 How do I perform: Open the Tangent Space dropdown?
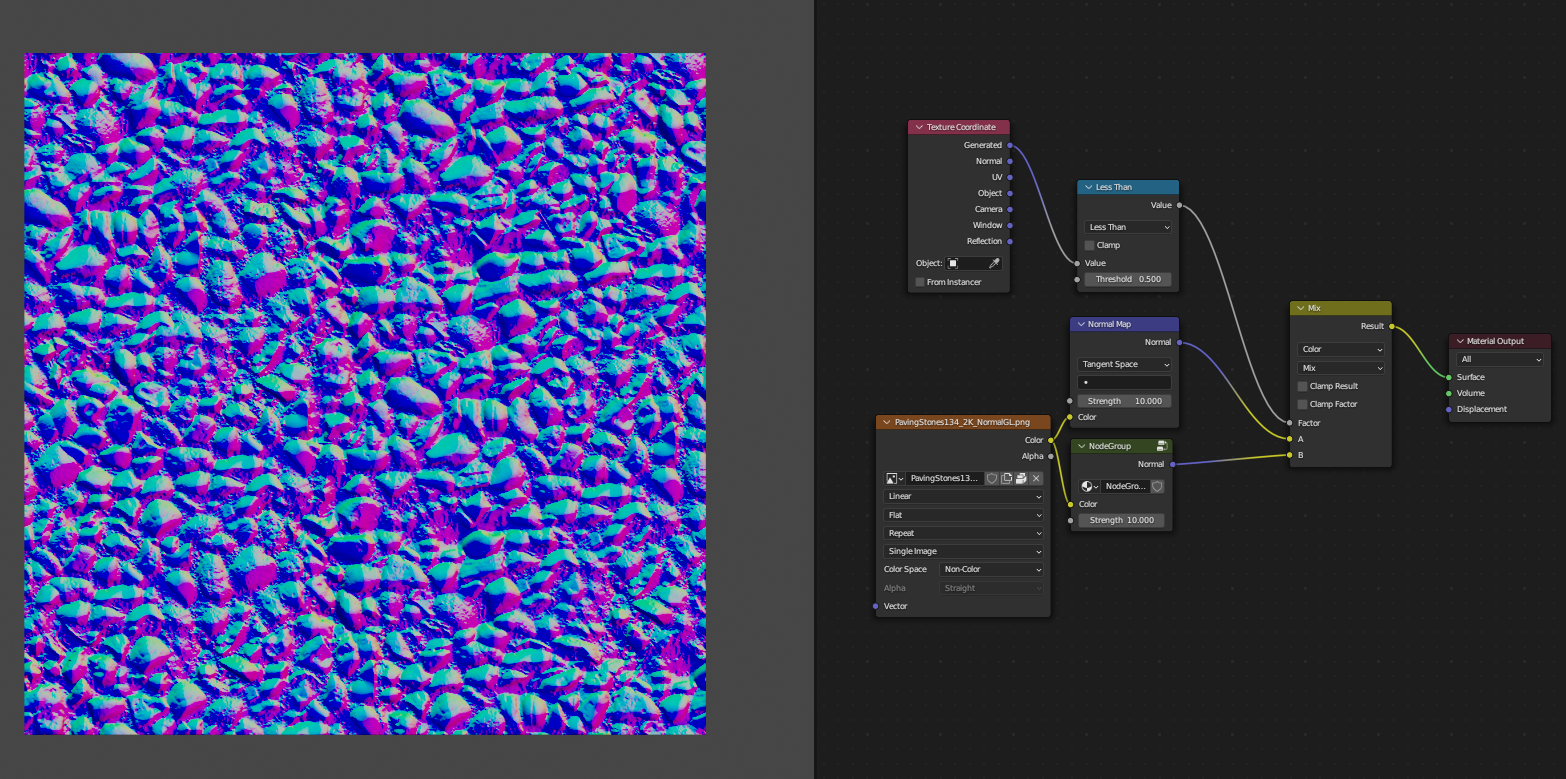pyautogui.click(x=1124, y=364)
